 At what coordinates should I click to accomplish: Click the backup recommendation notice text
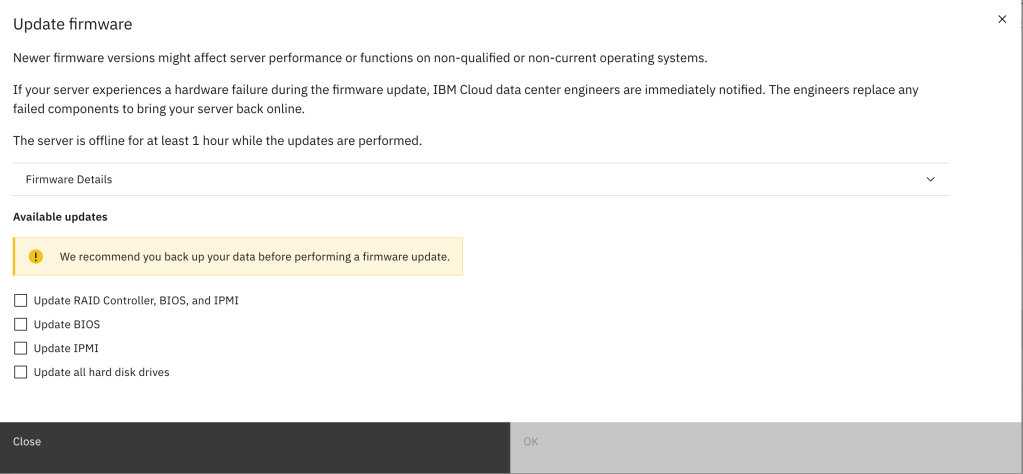tap(254, 257)
